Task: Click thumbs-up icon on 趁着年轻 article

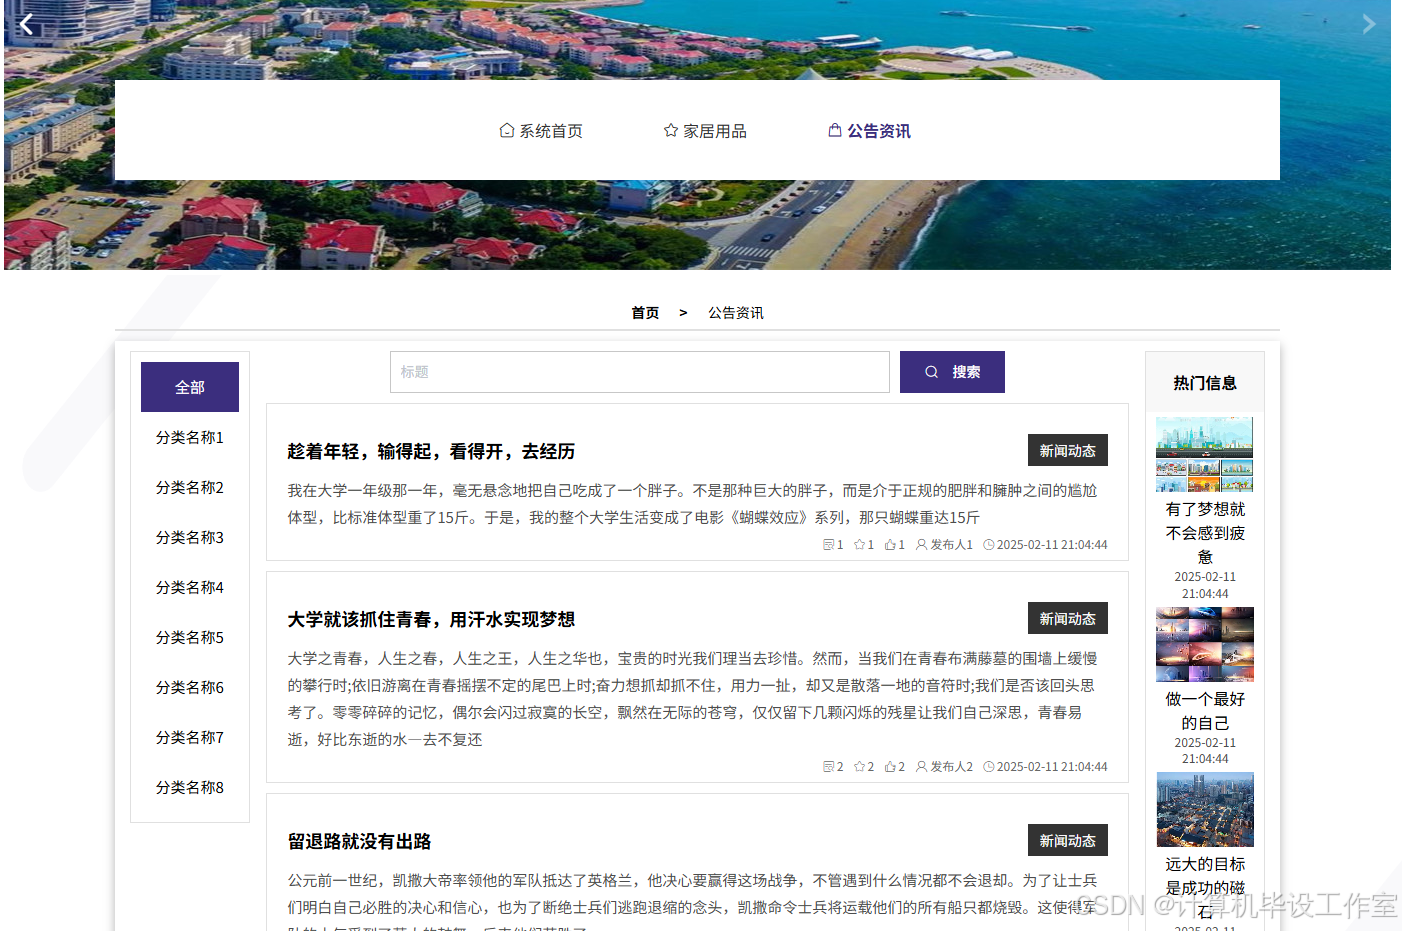Action: 890,545
